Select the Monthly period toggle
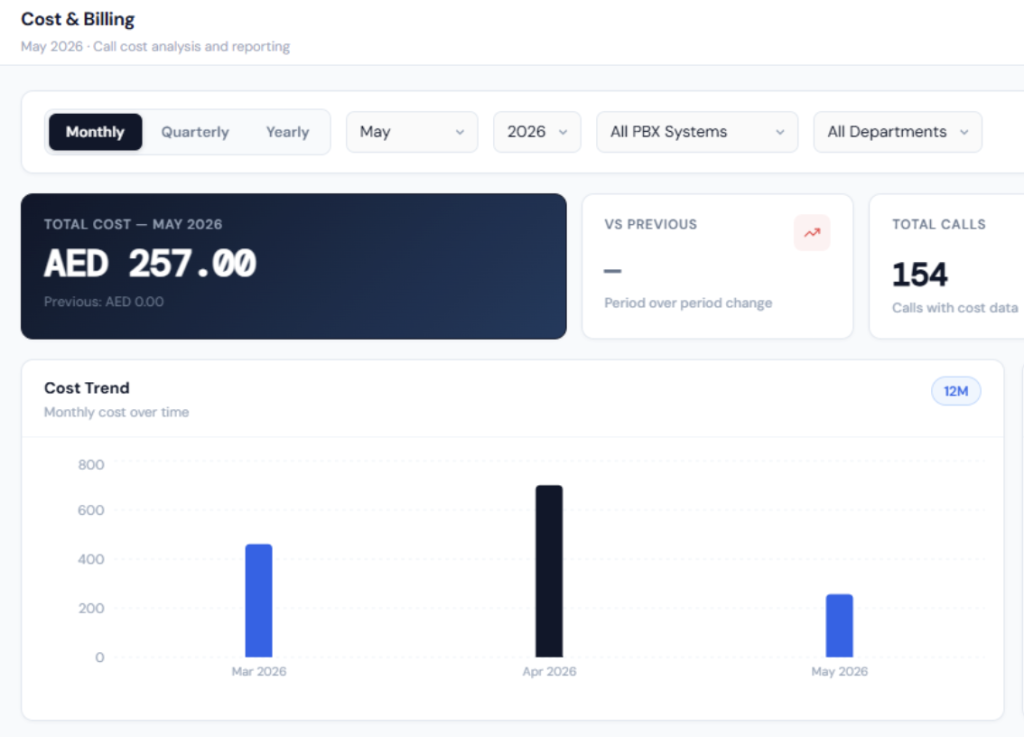 pyautogui.click(x=95, y=132)
